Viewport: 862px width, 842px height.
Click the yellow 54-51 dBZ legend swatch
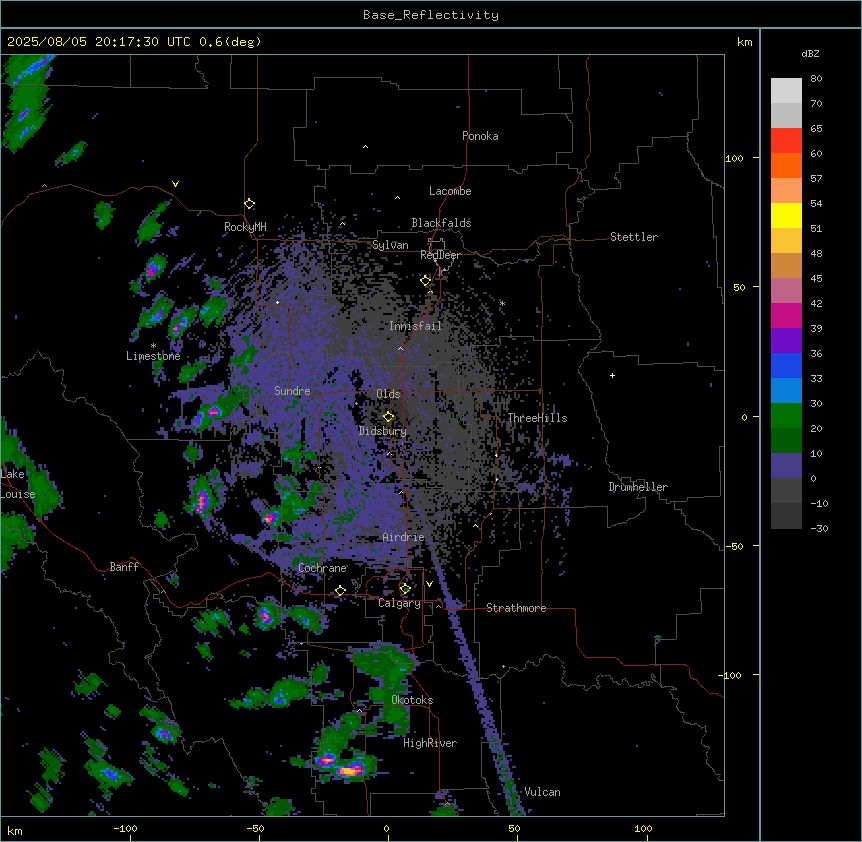click(786, 215)
